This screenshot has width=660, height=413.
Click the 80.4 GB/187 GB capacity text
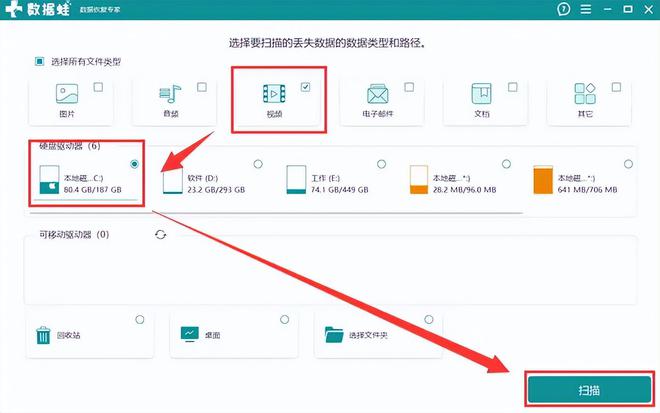pos(93,190)
